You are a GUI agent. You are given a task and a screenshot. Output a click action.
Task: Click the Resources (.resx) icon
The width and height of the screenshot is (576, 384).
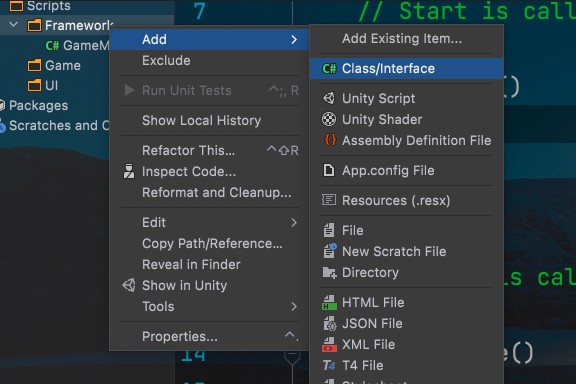tap(329, 200)
